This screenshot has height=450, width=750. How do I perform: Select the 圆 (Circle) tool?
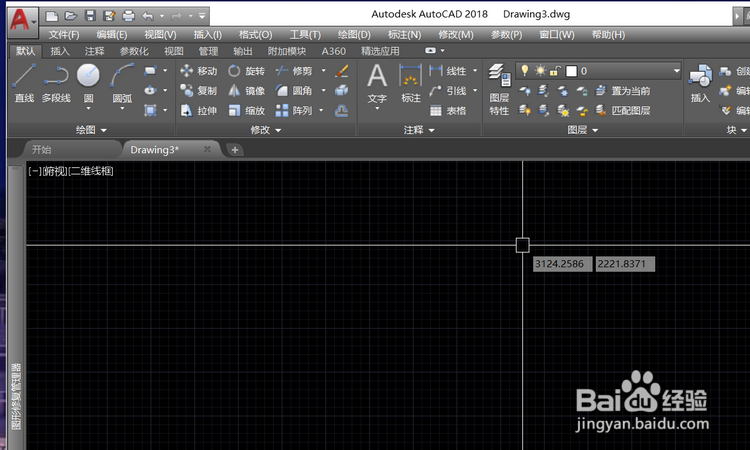pos(88,83)
